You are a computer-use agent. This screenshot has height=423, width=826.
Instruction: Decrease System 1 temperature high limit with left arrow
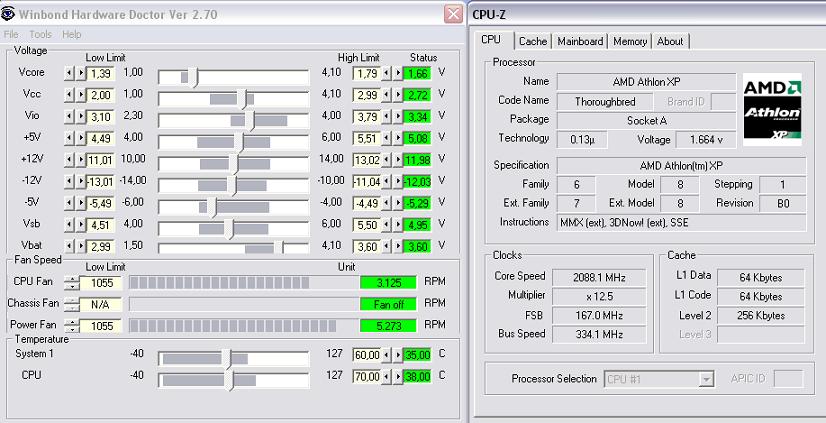pyautogui.click(x=386, y=355)
